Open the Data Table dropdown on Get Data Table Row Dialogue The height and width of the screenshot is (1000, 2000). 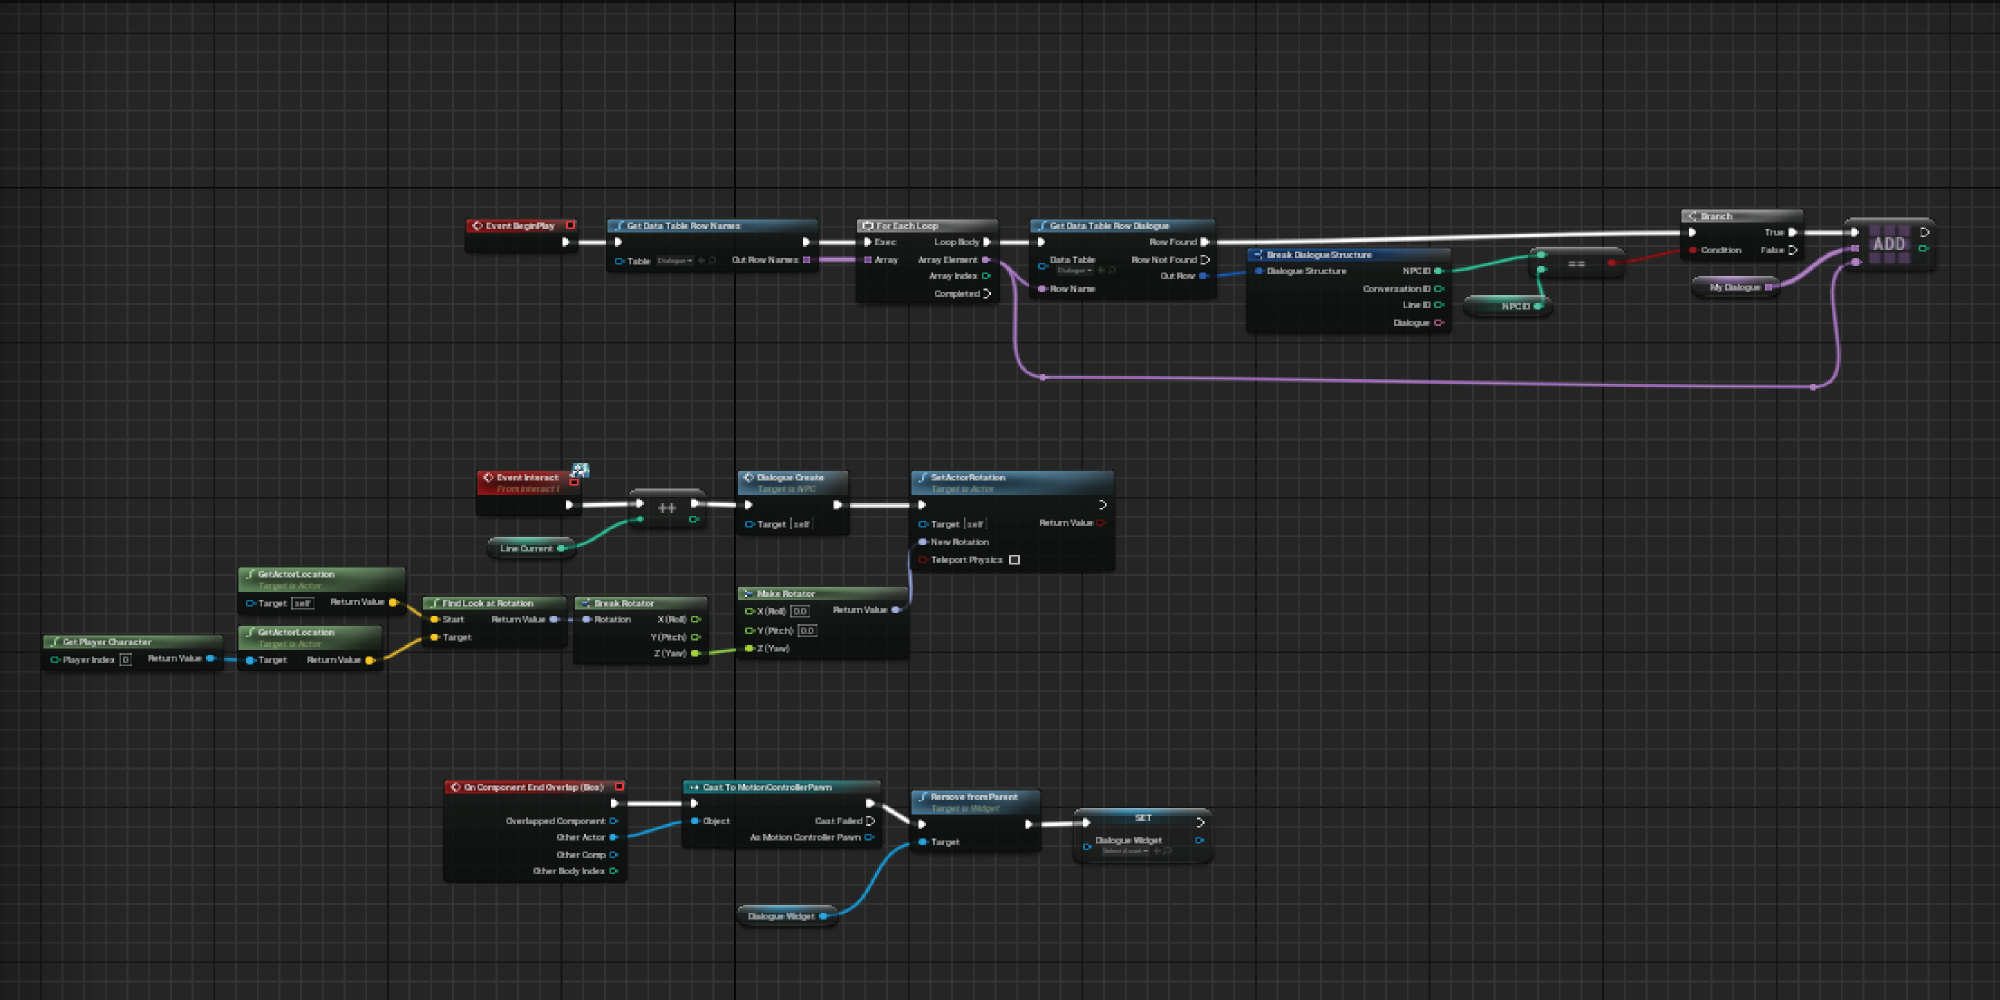pos(1075,270)
